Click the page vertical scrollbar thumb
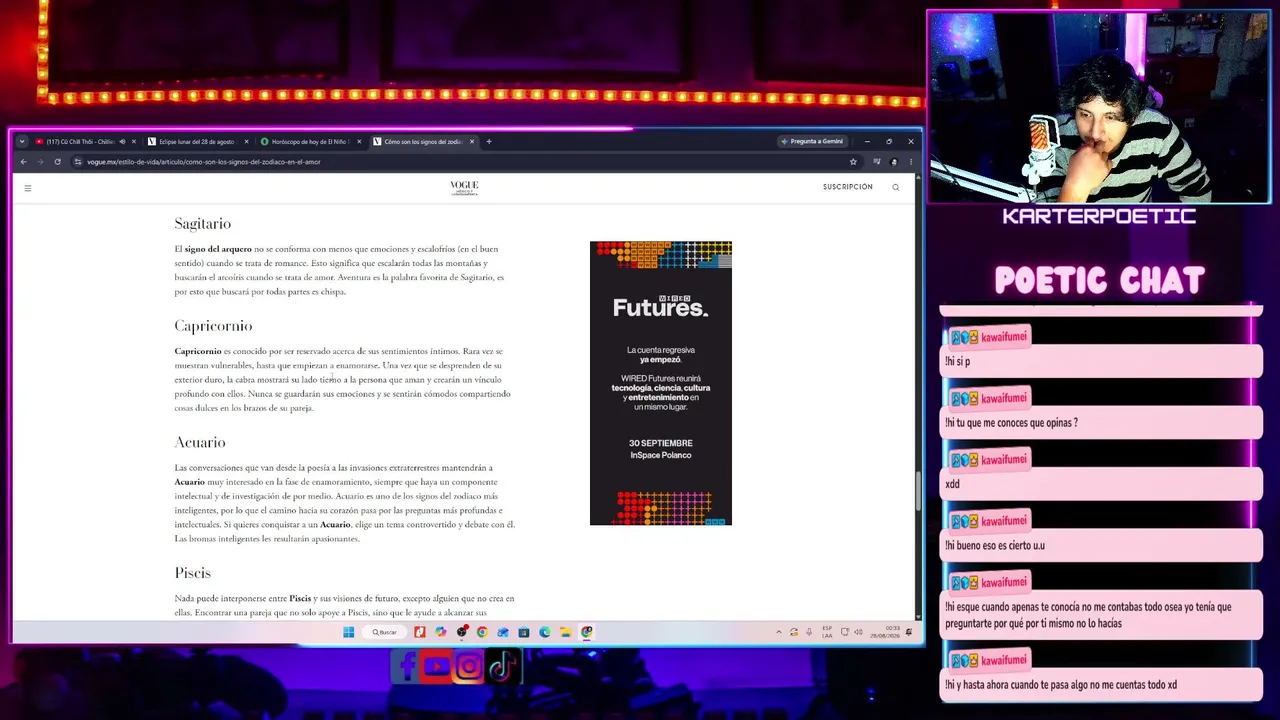This screenshot has height=720, width=1280. pos(917,489)
